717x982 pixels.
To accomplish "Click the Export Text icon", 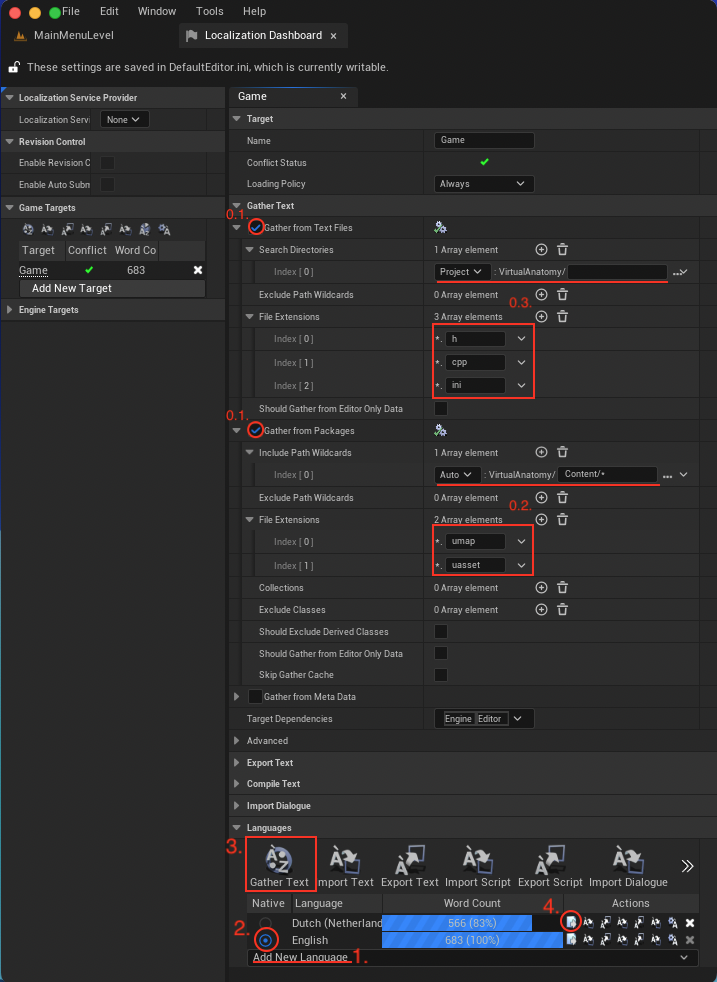I will click(x=410, y=860).
